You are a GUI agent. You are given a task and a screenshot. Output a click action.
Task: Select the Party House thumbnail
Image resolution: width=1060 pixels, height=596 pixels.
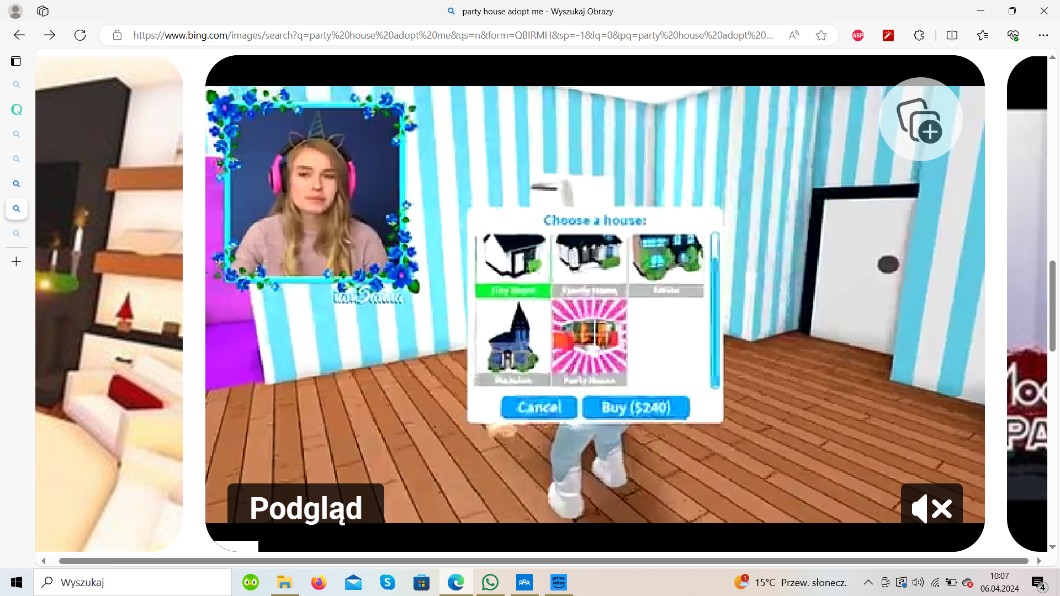coord(589,341)
